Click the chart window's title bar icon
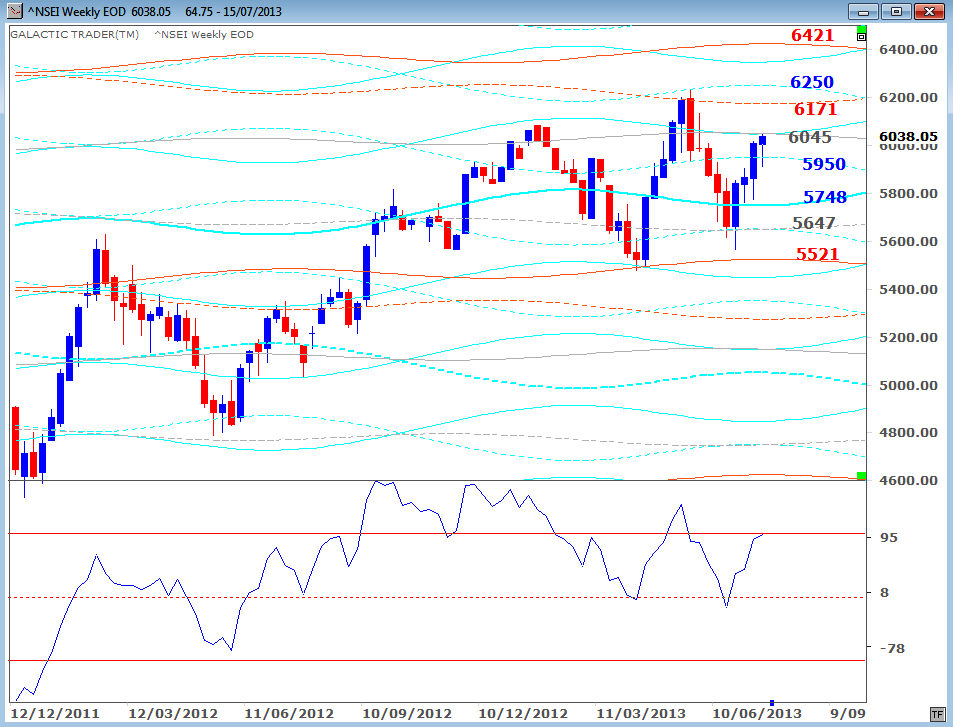The image size is (953, 727). tap(14, 11)
